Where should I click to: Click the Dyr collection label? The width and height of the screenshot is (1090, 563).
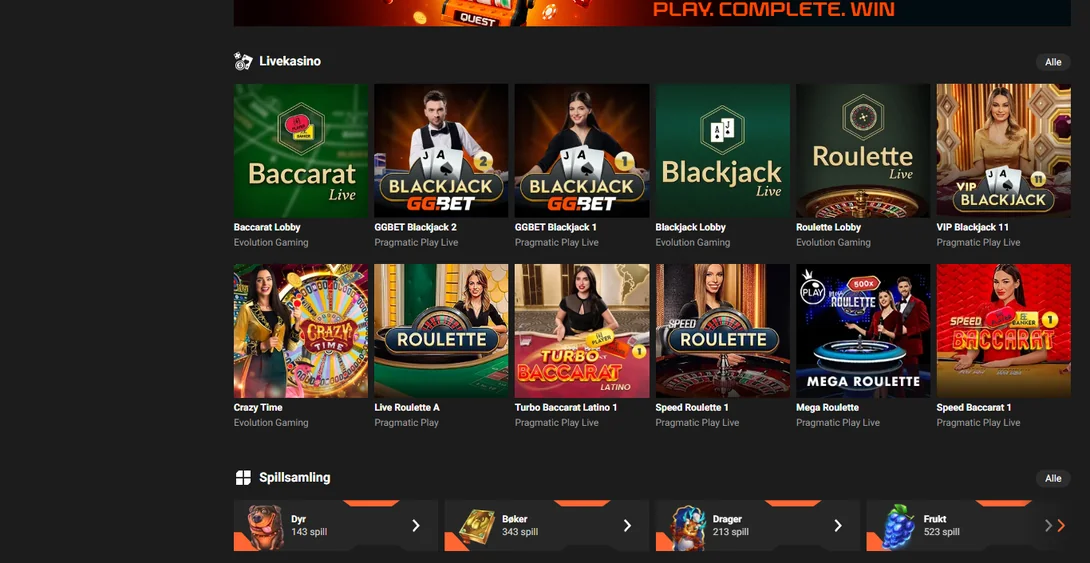coord(298,519)
